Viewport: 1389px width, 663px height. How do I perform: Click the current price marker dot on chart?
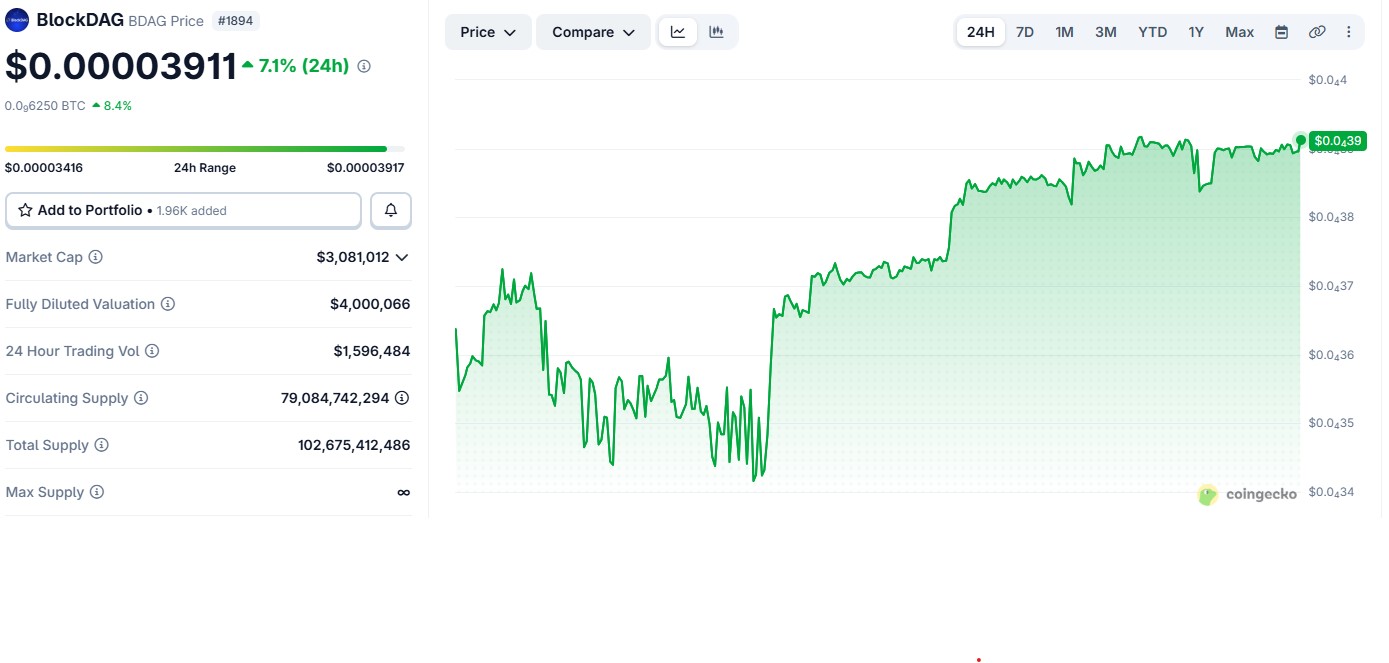click(x=1300, y=140)
